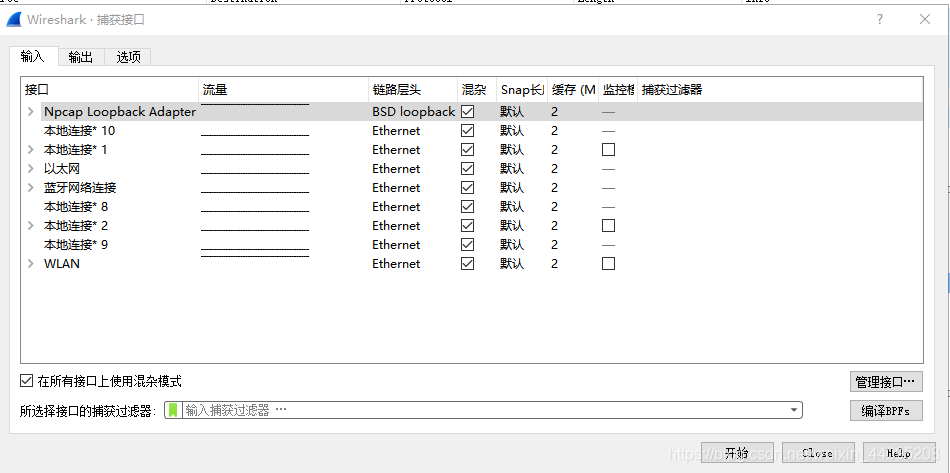The image size is (950, 473).
Task: Sort by the 流量 column header
Action: 284,90
